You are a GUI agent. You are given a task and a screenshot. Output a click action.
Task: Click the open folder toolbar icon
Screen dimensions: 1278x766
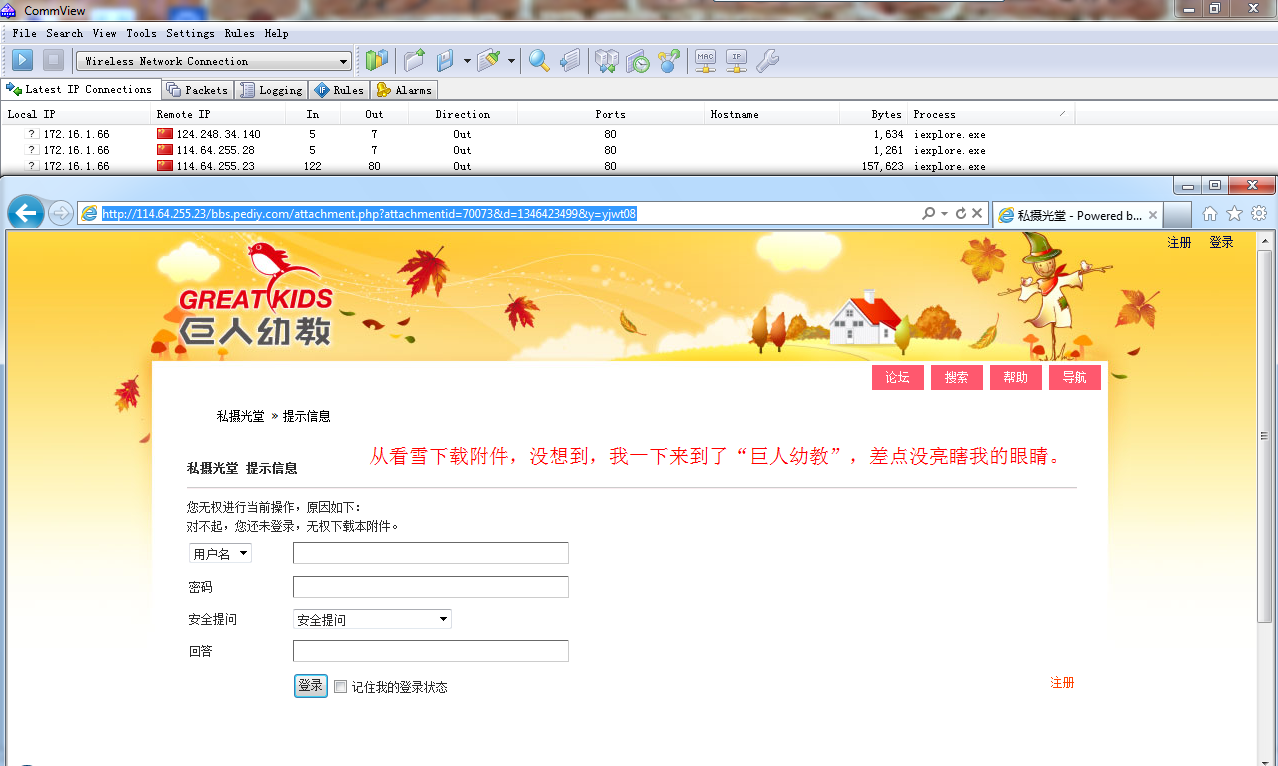[414, 61]
